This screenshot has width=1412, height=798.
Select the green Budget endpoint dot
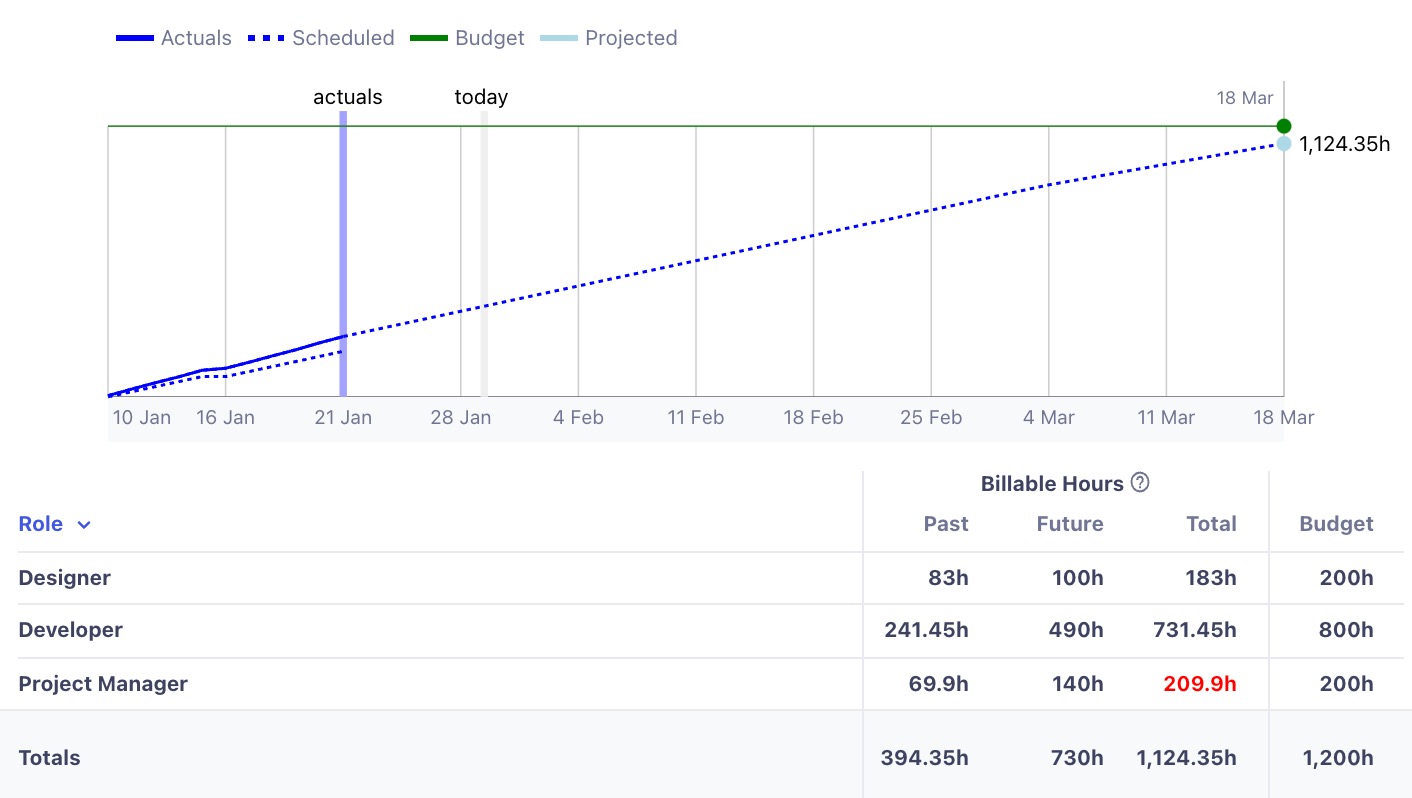pos(1283,125)
